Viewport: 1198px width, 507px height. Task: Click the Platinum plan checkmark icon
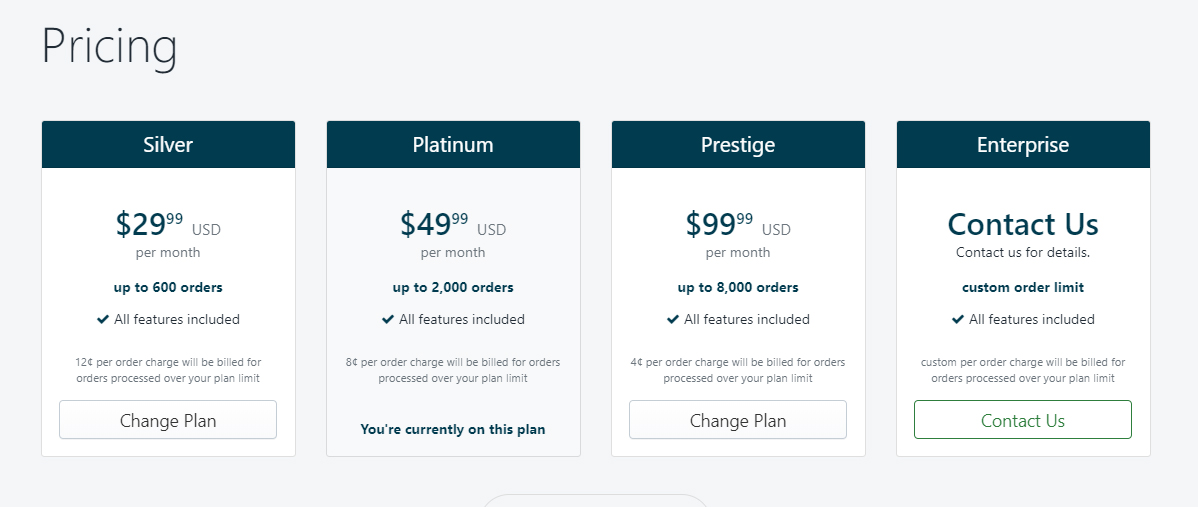pyautogui.click(x=388, y=319)
